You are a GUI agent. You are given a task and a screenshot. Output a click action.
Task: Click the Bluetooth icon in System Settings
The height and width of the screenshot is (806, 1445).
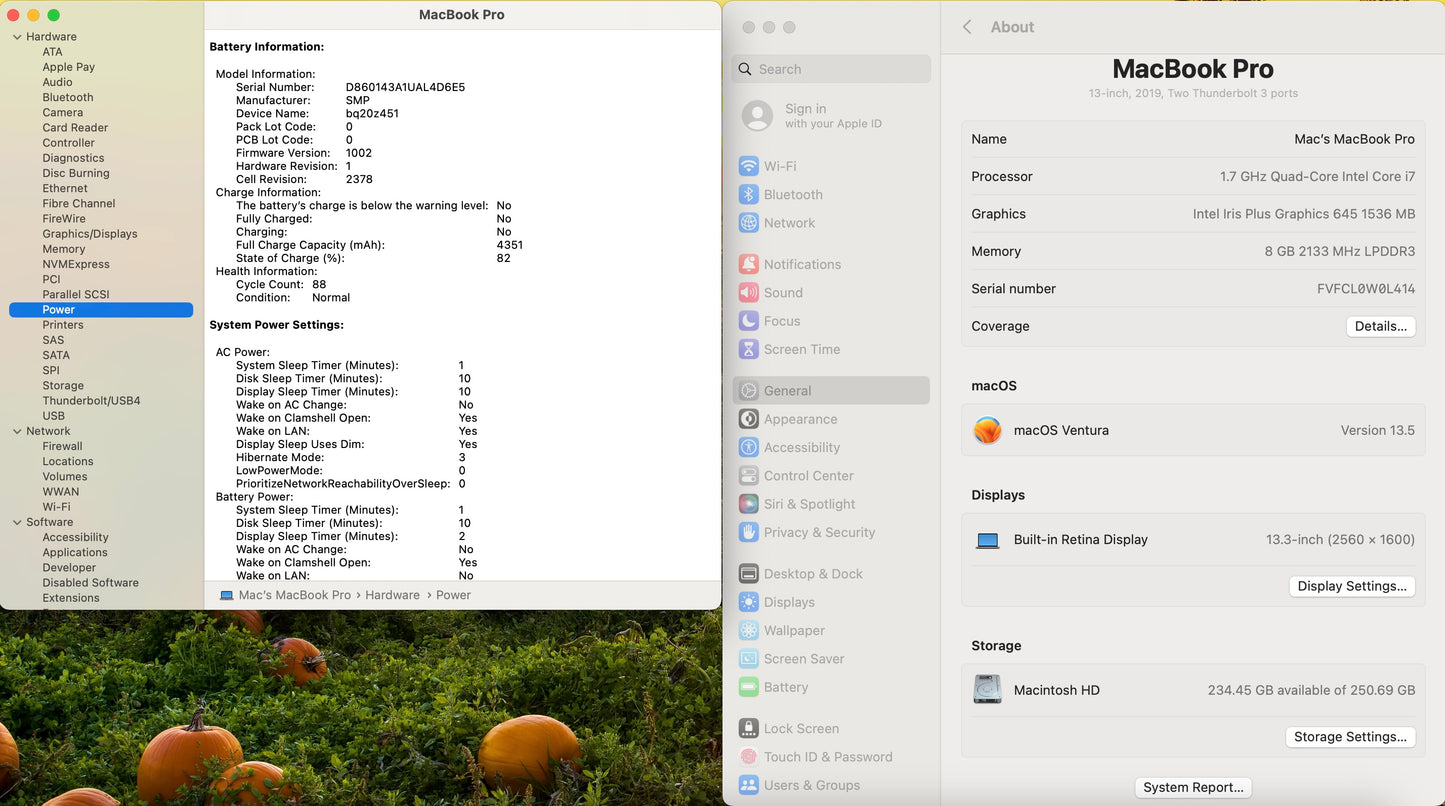click(748, 195)
